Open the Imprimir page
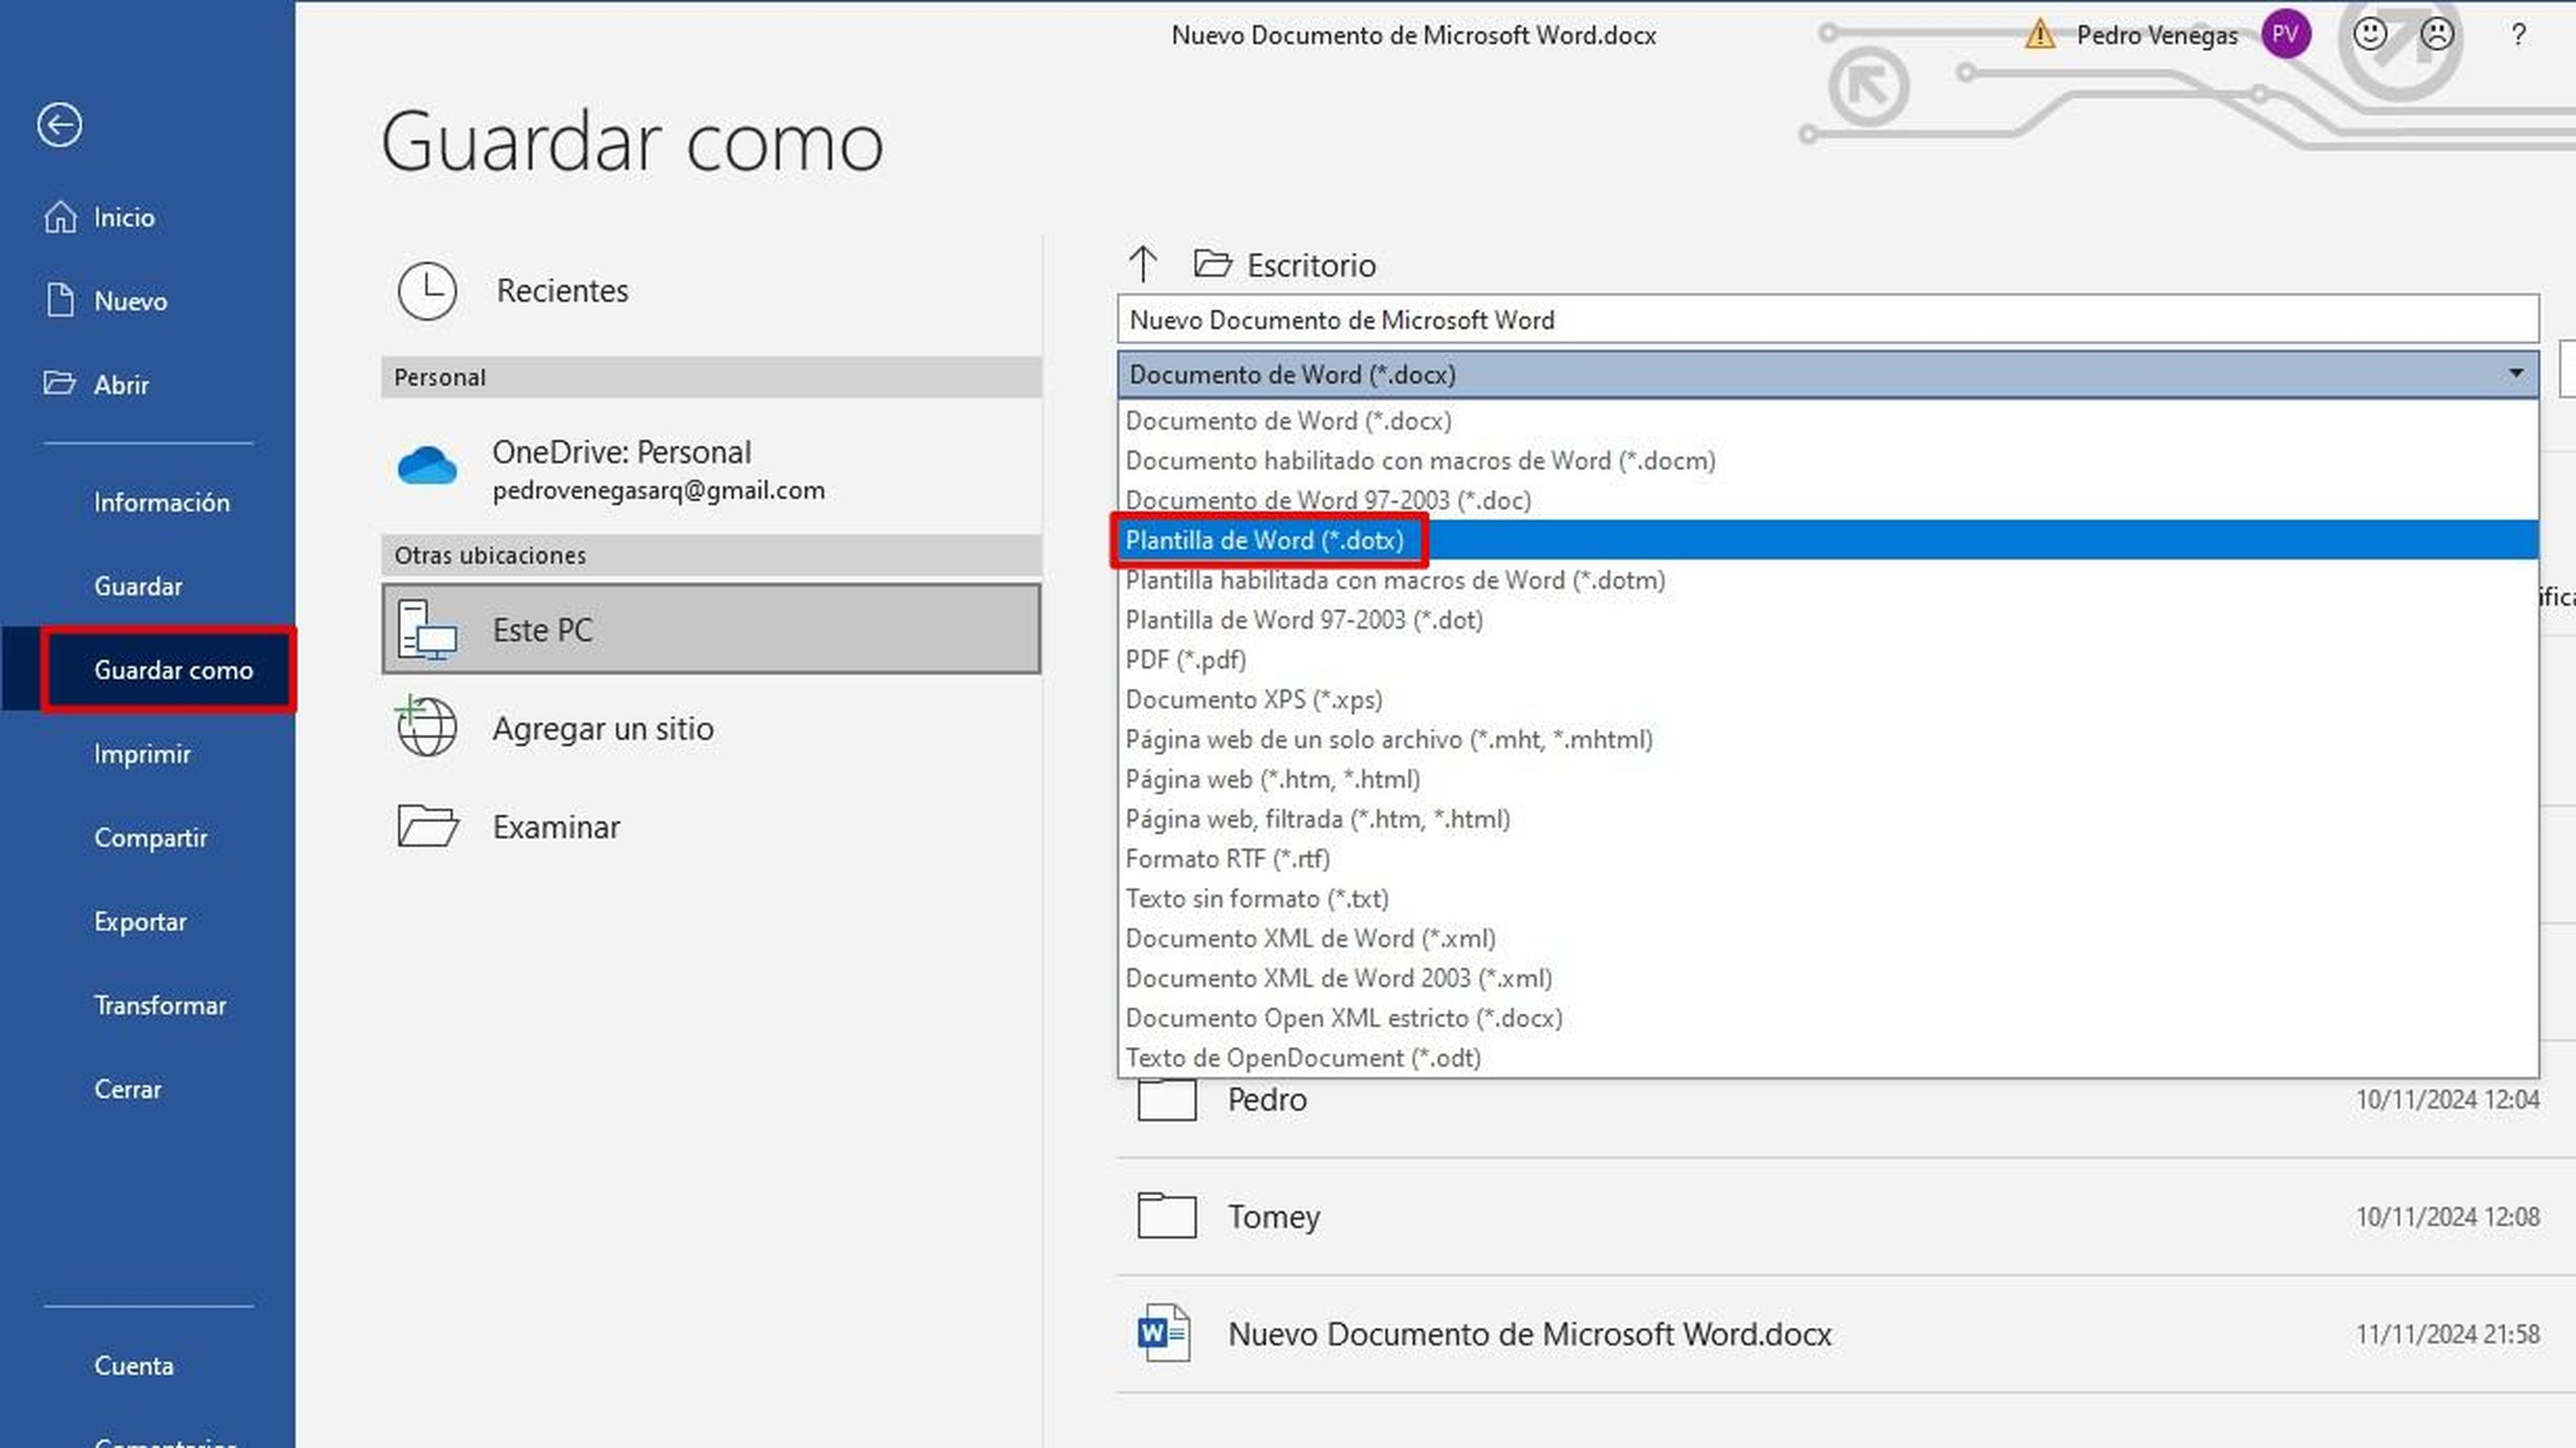Viewport: 2576px width, 1448px height. (142, 754)
